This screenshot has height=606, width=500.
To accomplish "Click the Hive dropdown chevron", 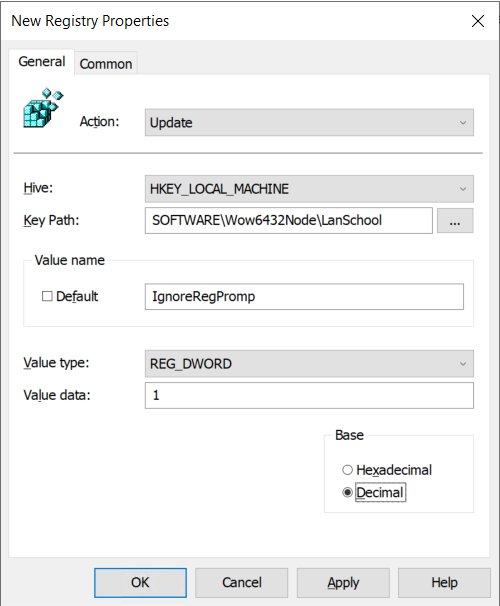I will pyautogui.click(x=463, y=189).
